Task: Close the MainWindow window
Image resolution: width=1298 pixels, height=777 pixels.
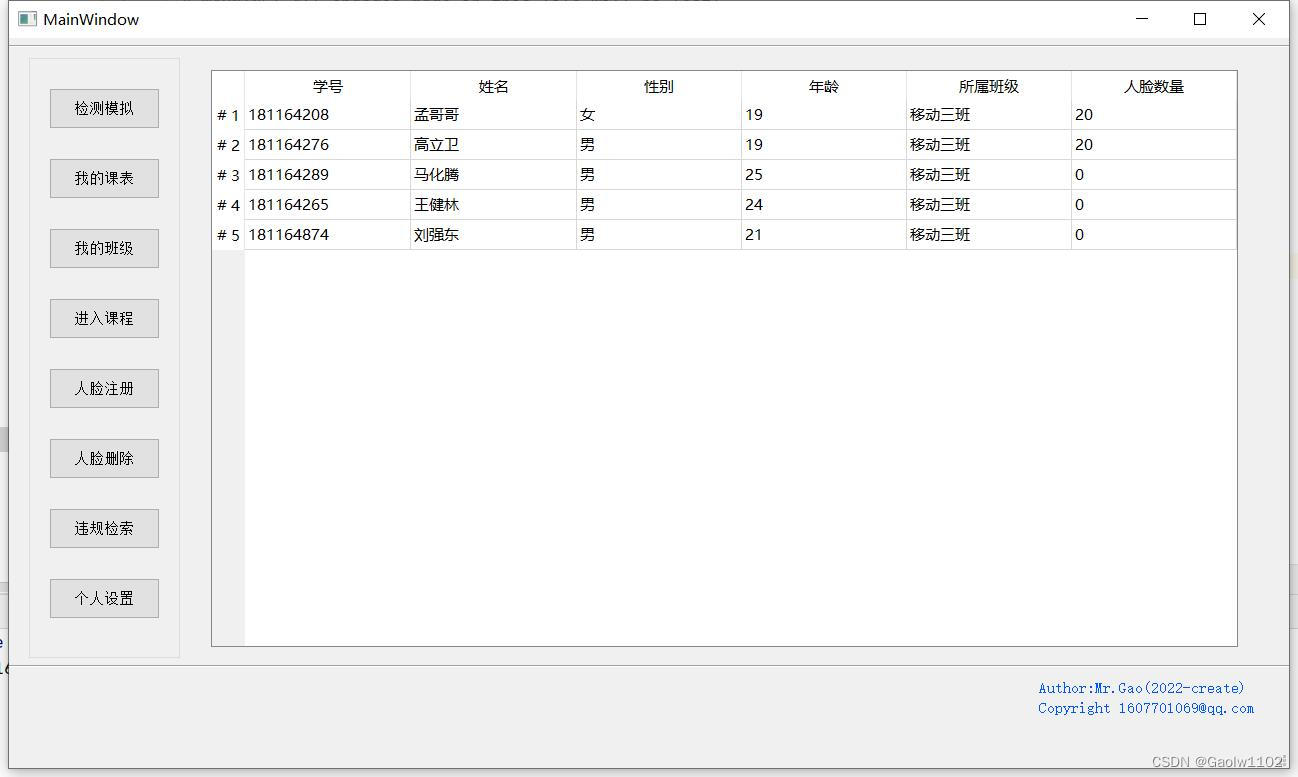Action: 1259,19
